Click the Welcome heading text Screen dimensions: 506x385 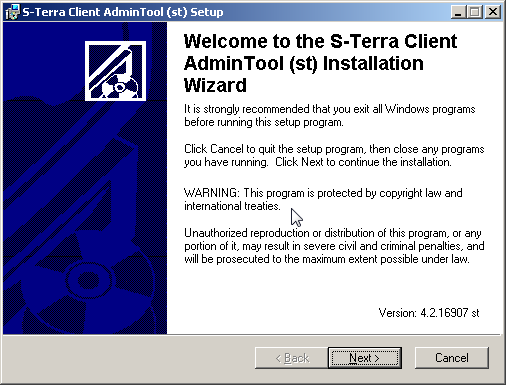coord(320,63)
